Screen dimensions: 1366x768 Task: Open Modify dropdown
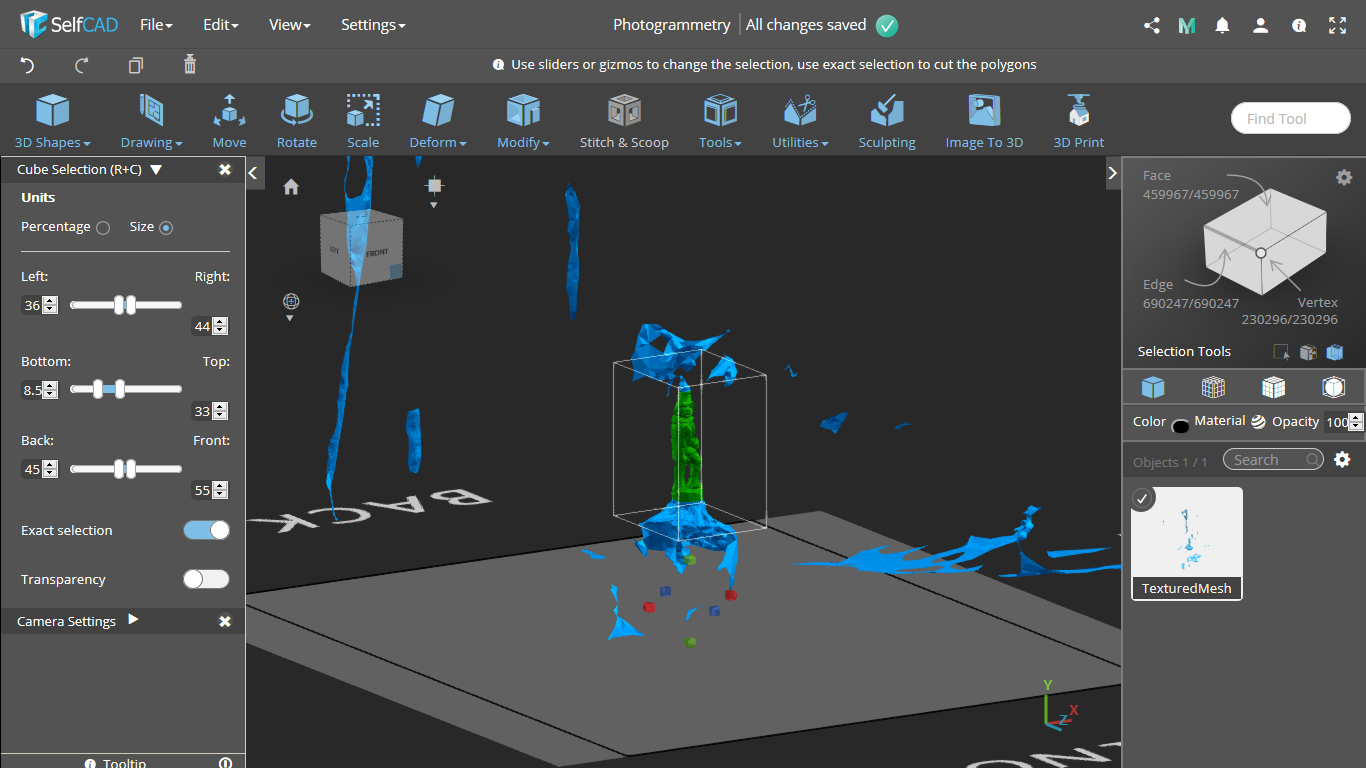523,121
